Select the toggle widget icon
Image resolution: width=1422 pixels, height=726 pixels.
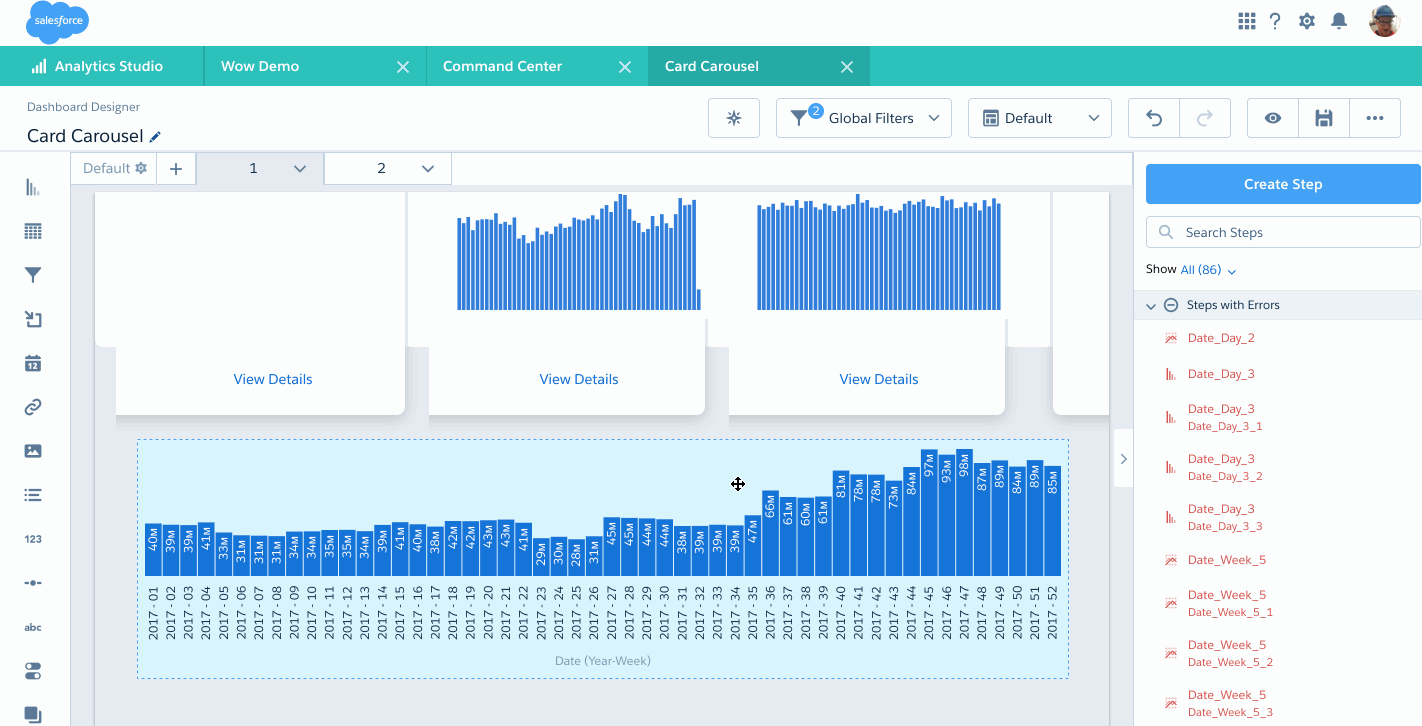click(x=33, y=671)
